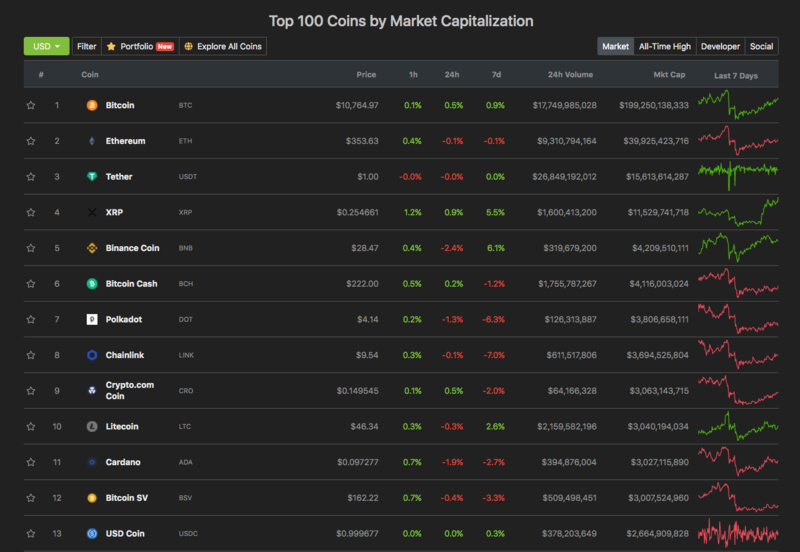Star the Binance Coin row
The image size is (800, 552).
(x=31, y=248)
